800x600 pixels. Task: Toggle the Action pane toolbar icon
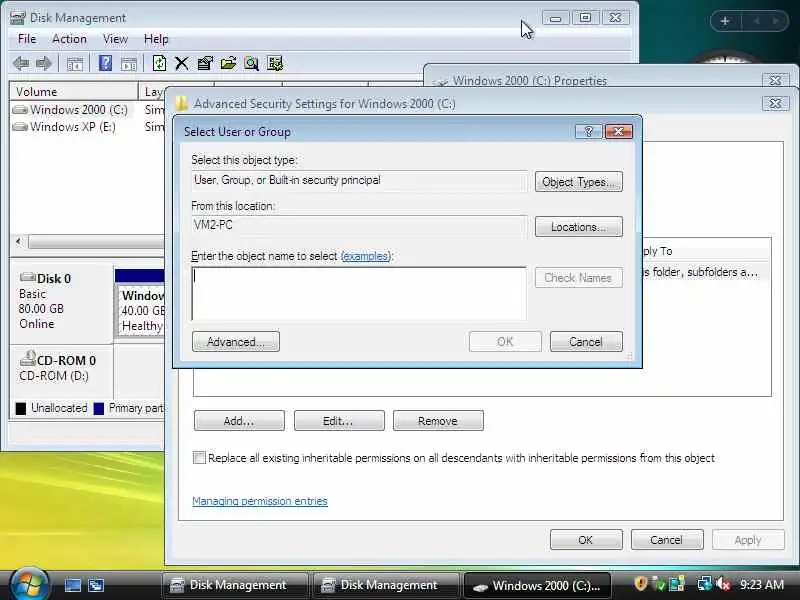pos(129,64)
